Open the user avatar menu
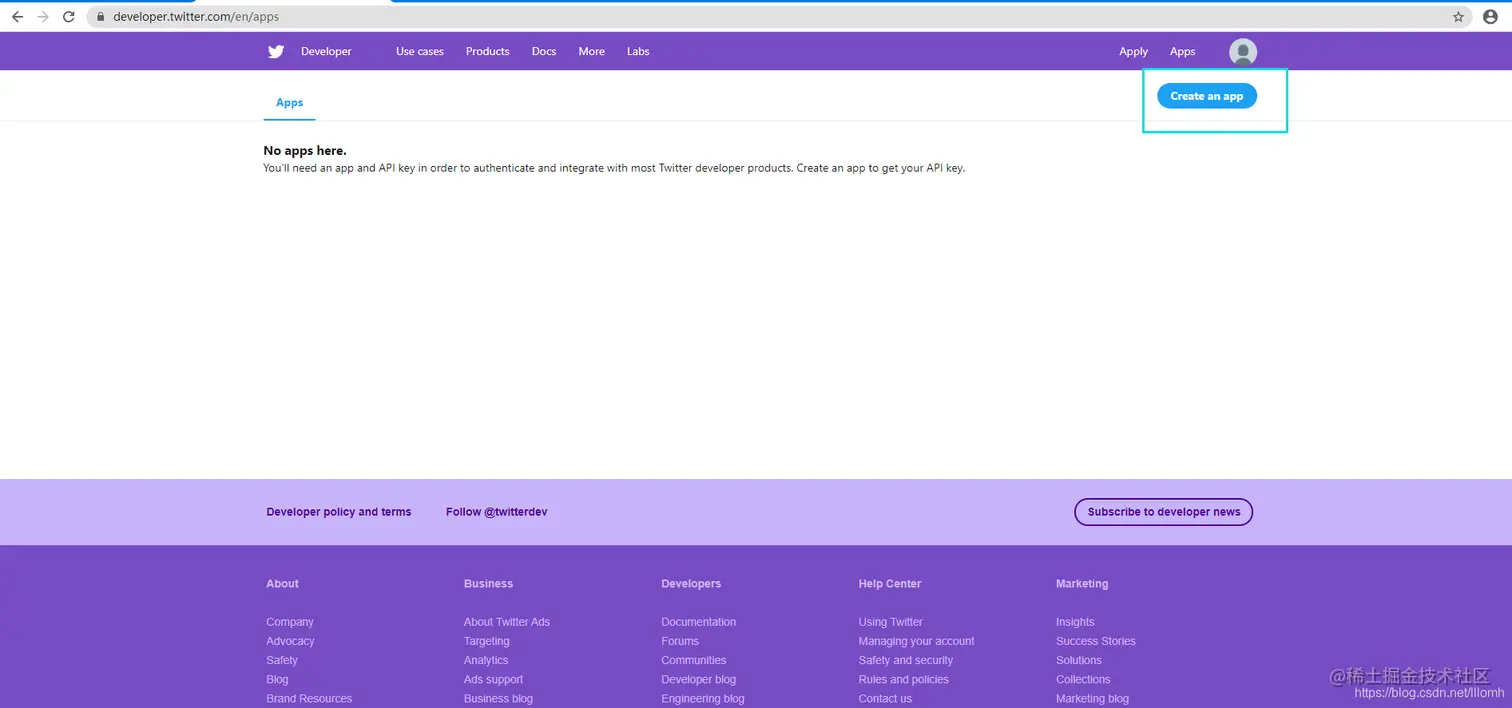Viewport: 1512px width, 708px height. coord(1243,52)
